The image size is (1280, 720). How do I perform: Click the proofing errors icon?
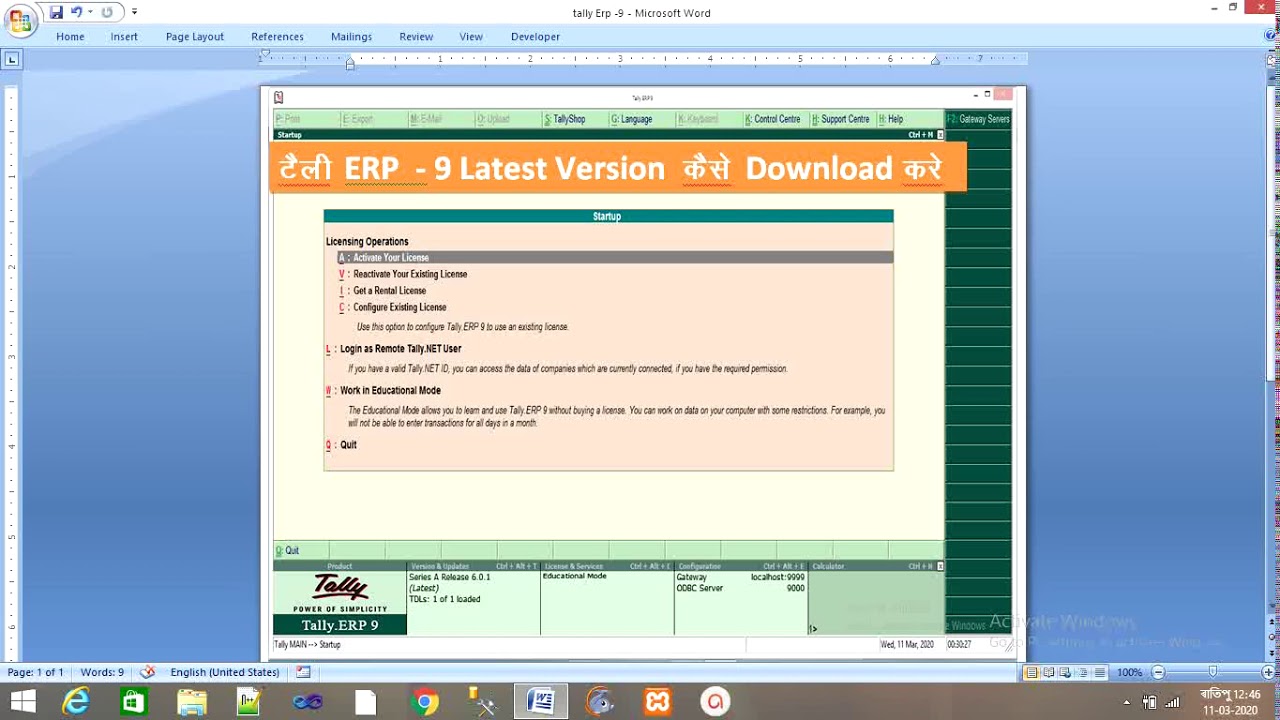[x=148, y=672]
